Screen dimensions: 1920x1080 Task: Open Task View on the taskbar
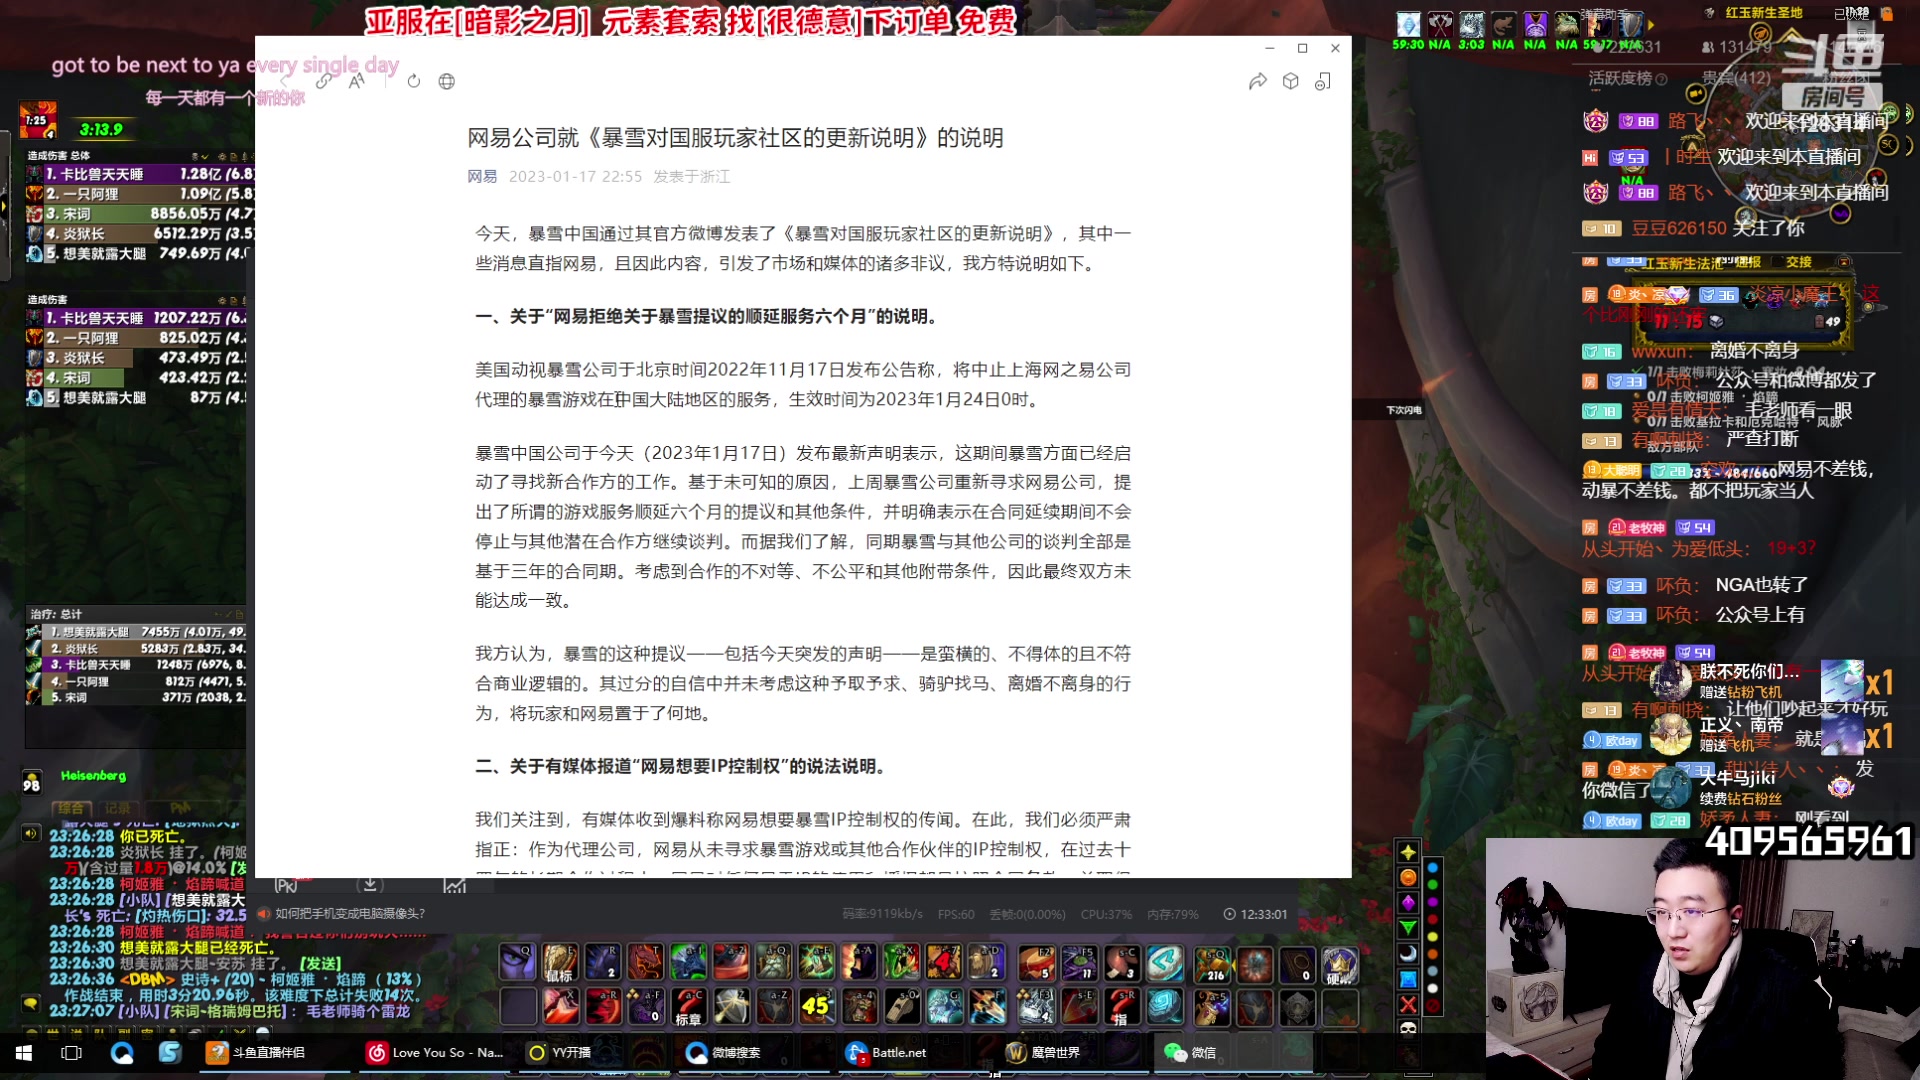tap(71, 1052)
